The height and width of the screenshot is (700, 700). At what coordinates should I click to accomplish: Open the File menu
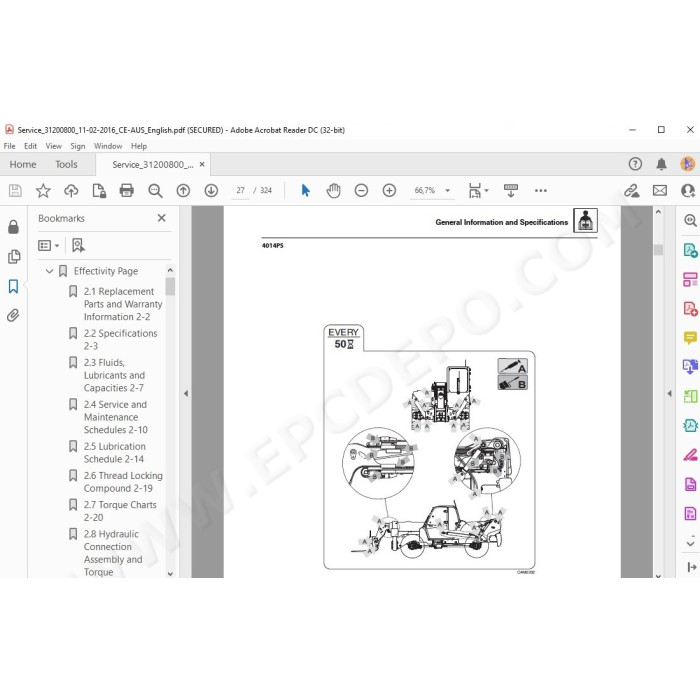pos(9,146)
